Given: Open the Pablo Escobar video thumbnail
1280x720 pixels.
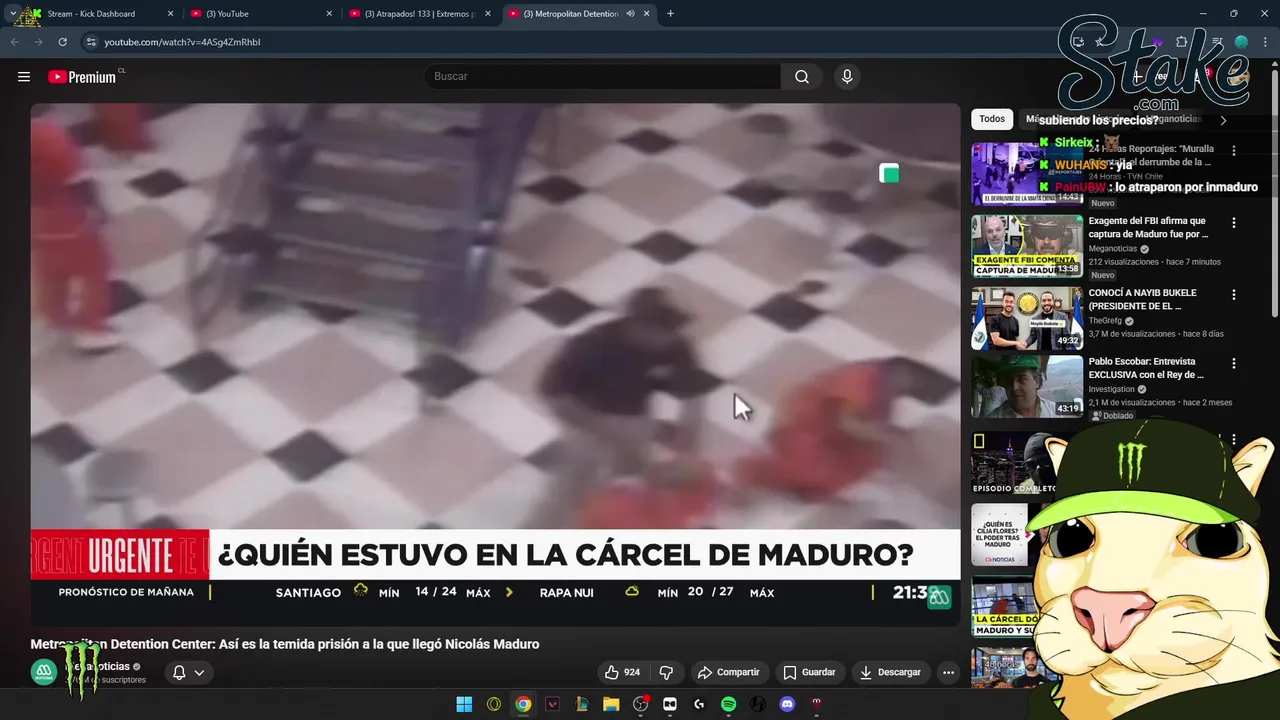Looking at the screenshot, I should [1027, 387].
